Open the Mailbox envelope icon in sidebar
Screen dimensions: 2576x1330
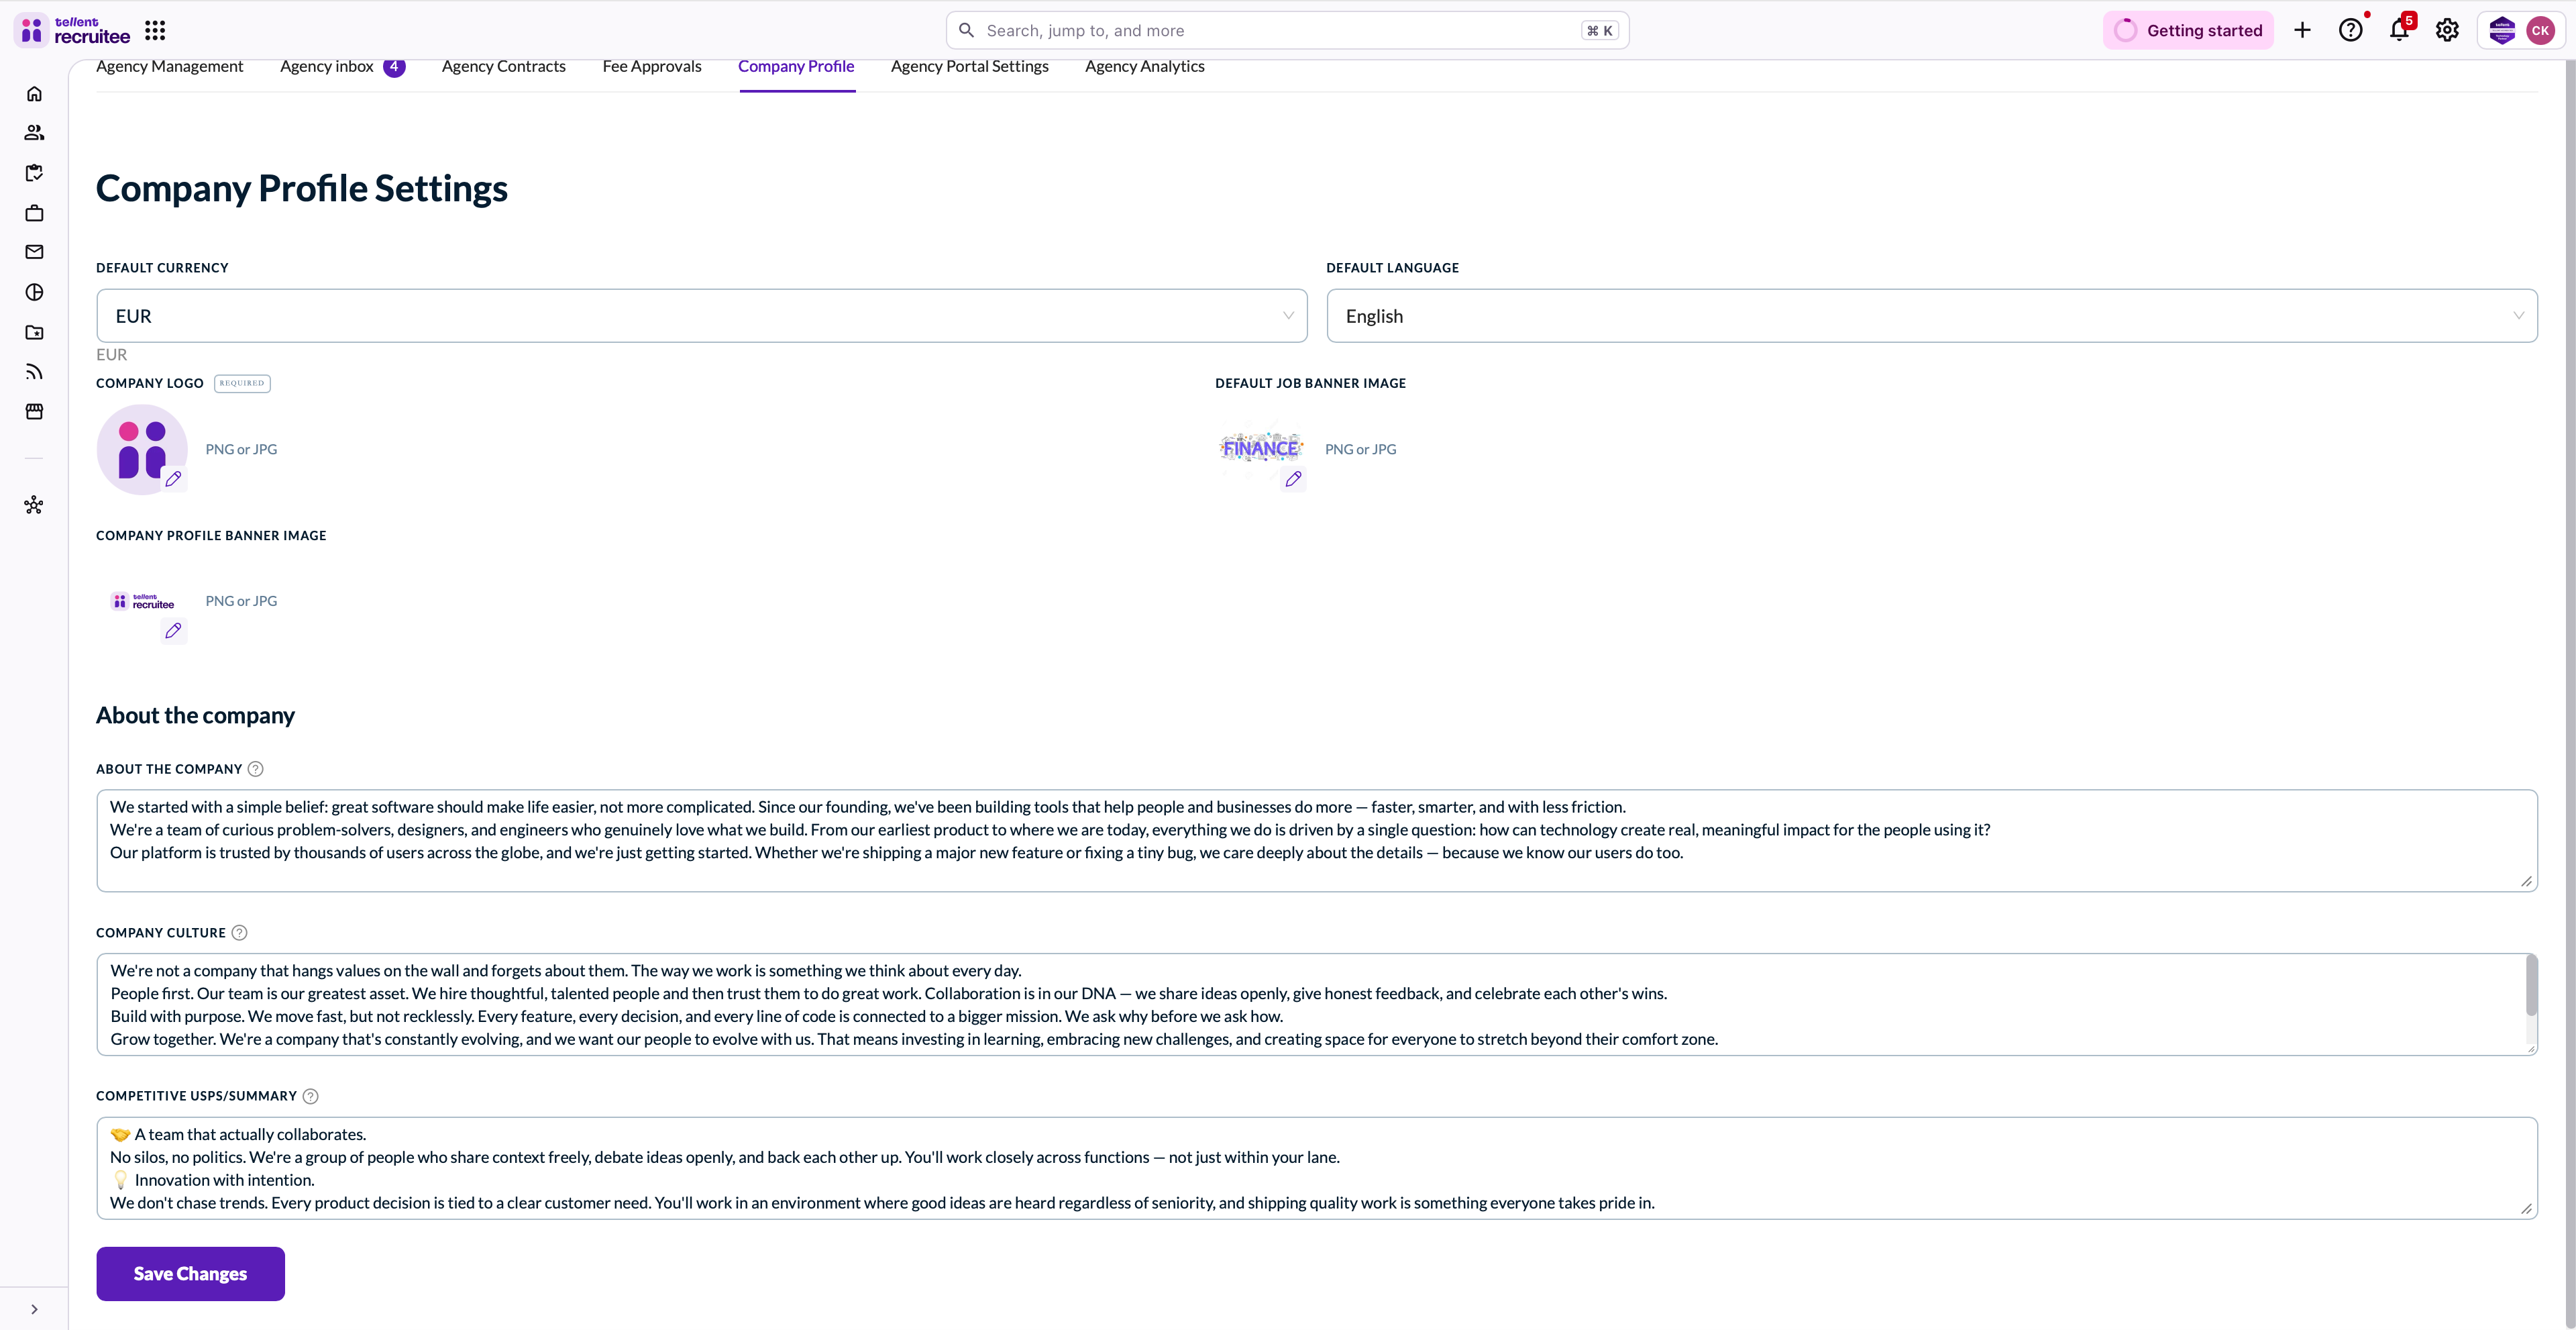coord(34,252)
